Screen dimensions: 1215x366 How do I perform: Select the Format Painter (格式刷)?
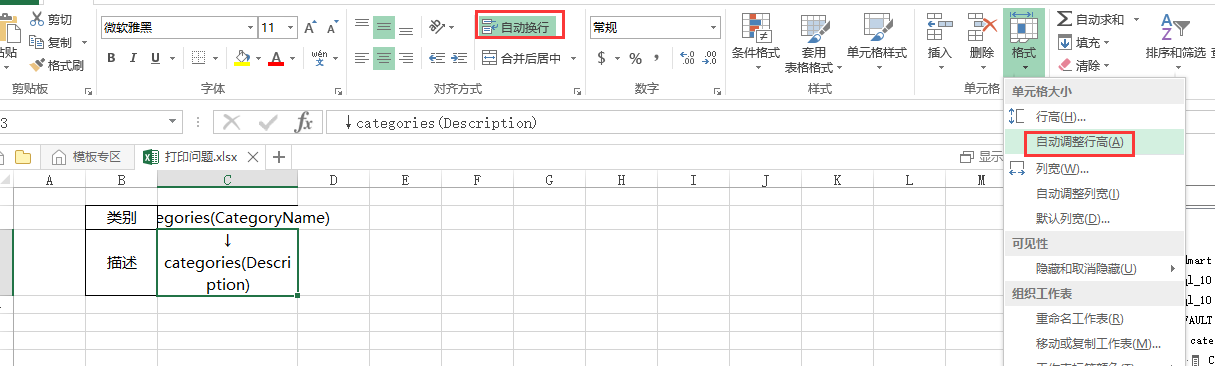[x=58, y=65]
